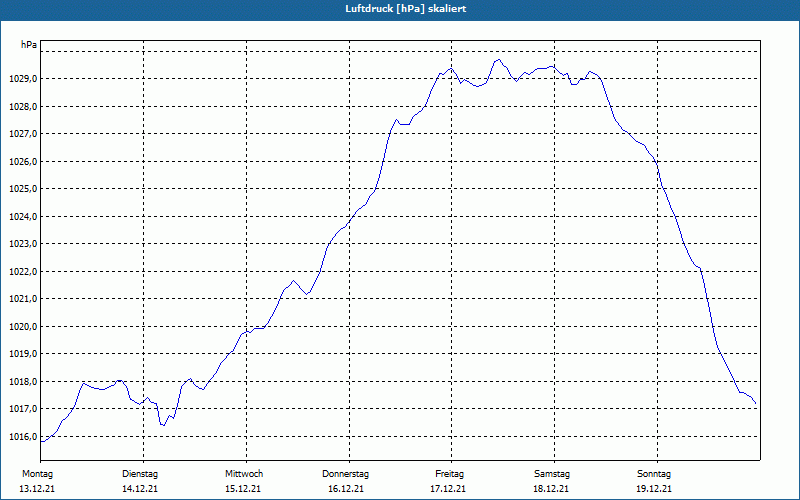The width and height of the screenshot is (800, 500).
Task: Click the 'Sonntag' day label
Action: 654,474
